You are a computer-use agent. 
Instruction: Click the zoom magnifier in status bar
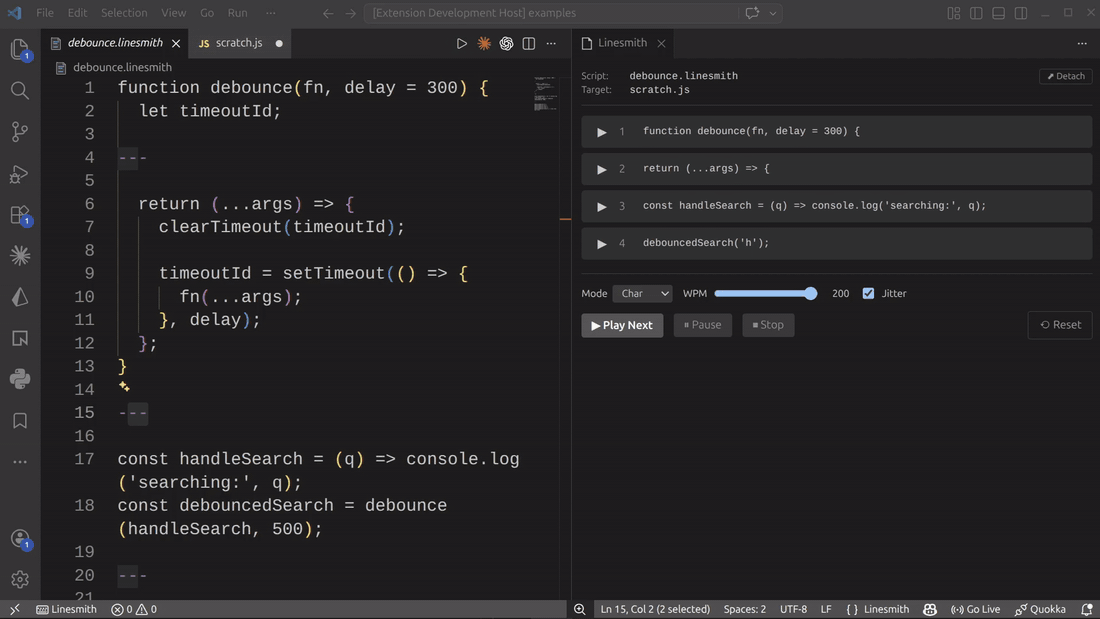click(579, 609)
